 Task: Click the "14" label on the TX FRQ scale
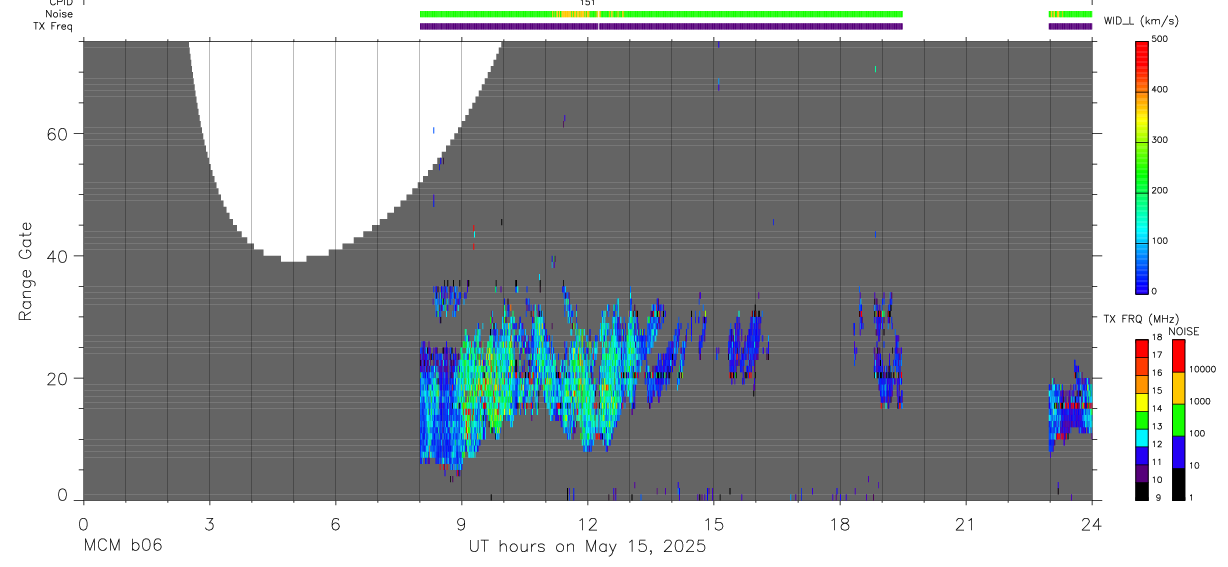(x=1156, y=408)
